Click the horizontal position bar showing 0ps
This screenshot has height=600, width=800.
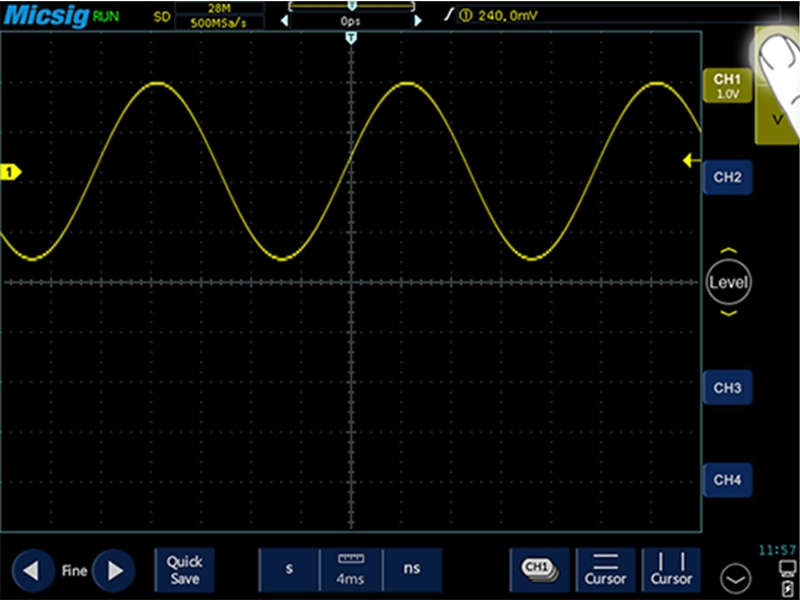coord(350,20)
